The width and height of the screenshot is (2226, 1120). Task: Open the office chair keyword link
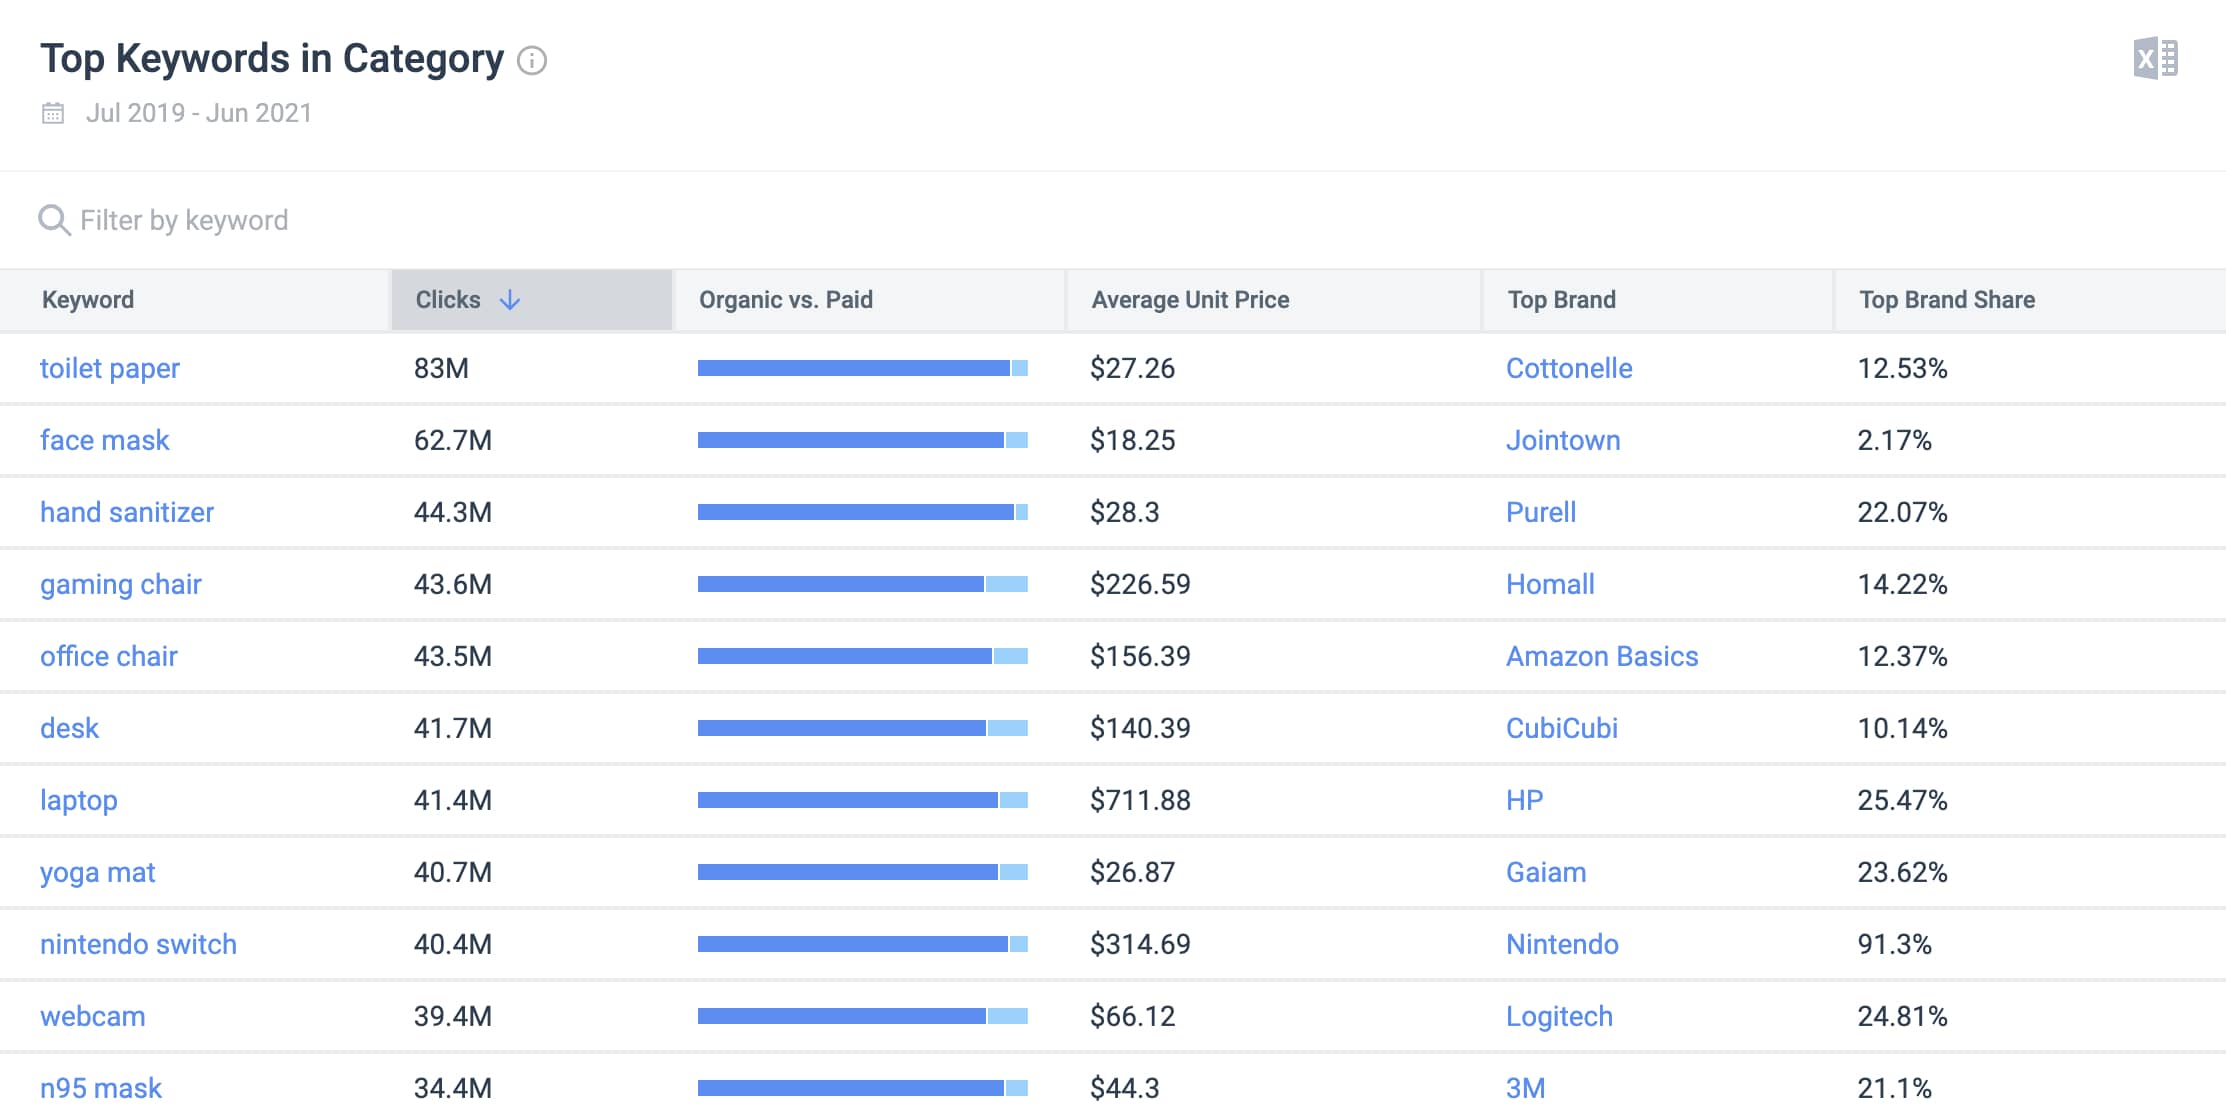coord(109,656)
